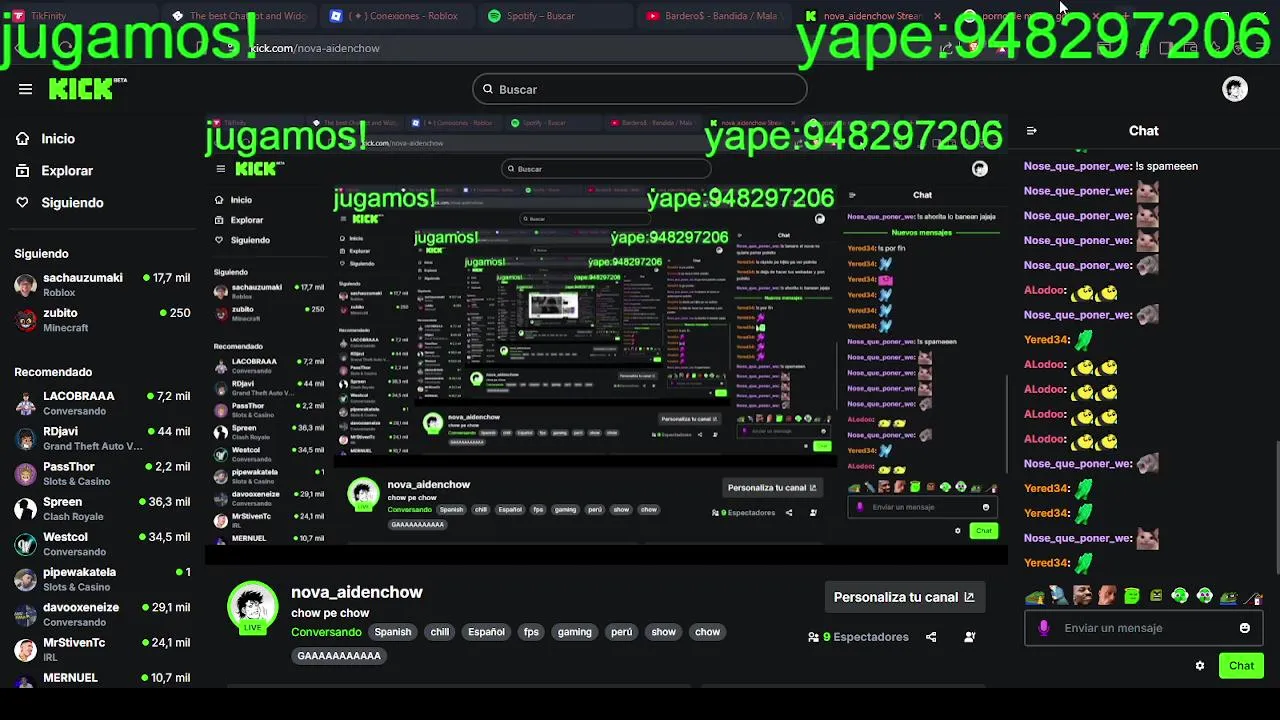The image size is (1280, 720).
Task: Open MrStivenTc IRL channel row
Action: click(x=102, y=649)
